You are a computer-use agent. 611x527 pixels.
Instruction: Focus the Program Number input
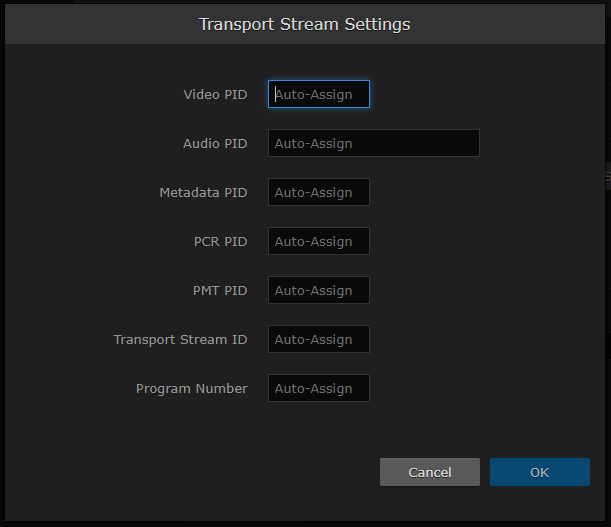[318, 388]
